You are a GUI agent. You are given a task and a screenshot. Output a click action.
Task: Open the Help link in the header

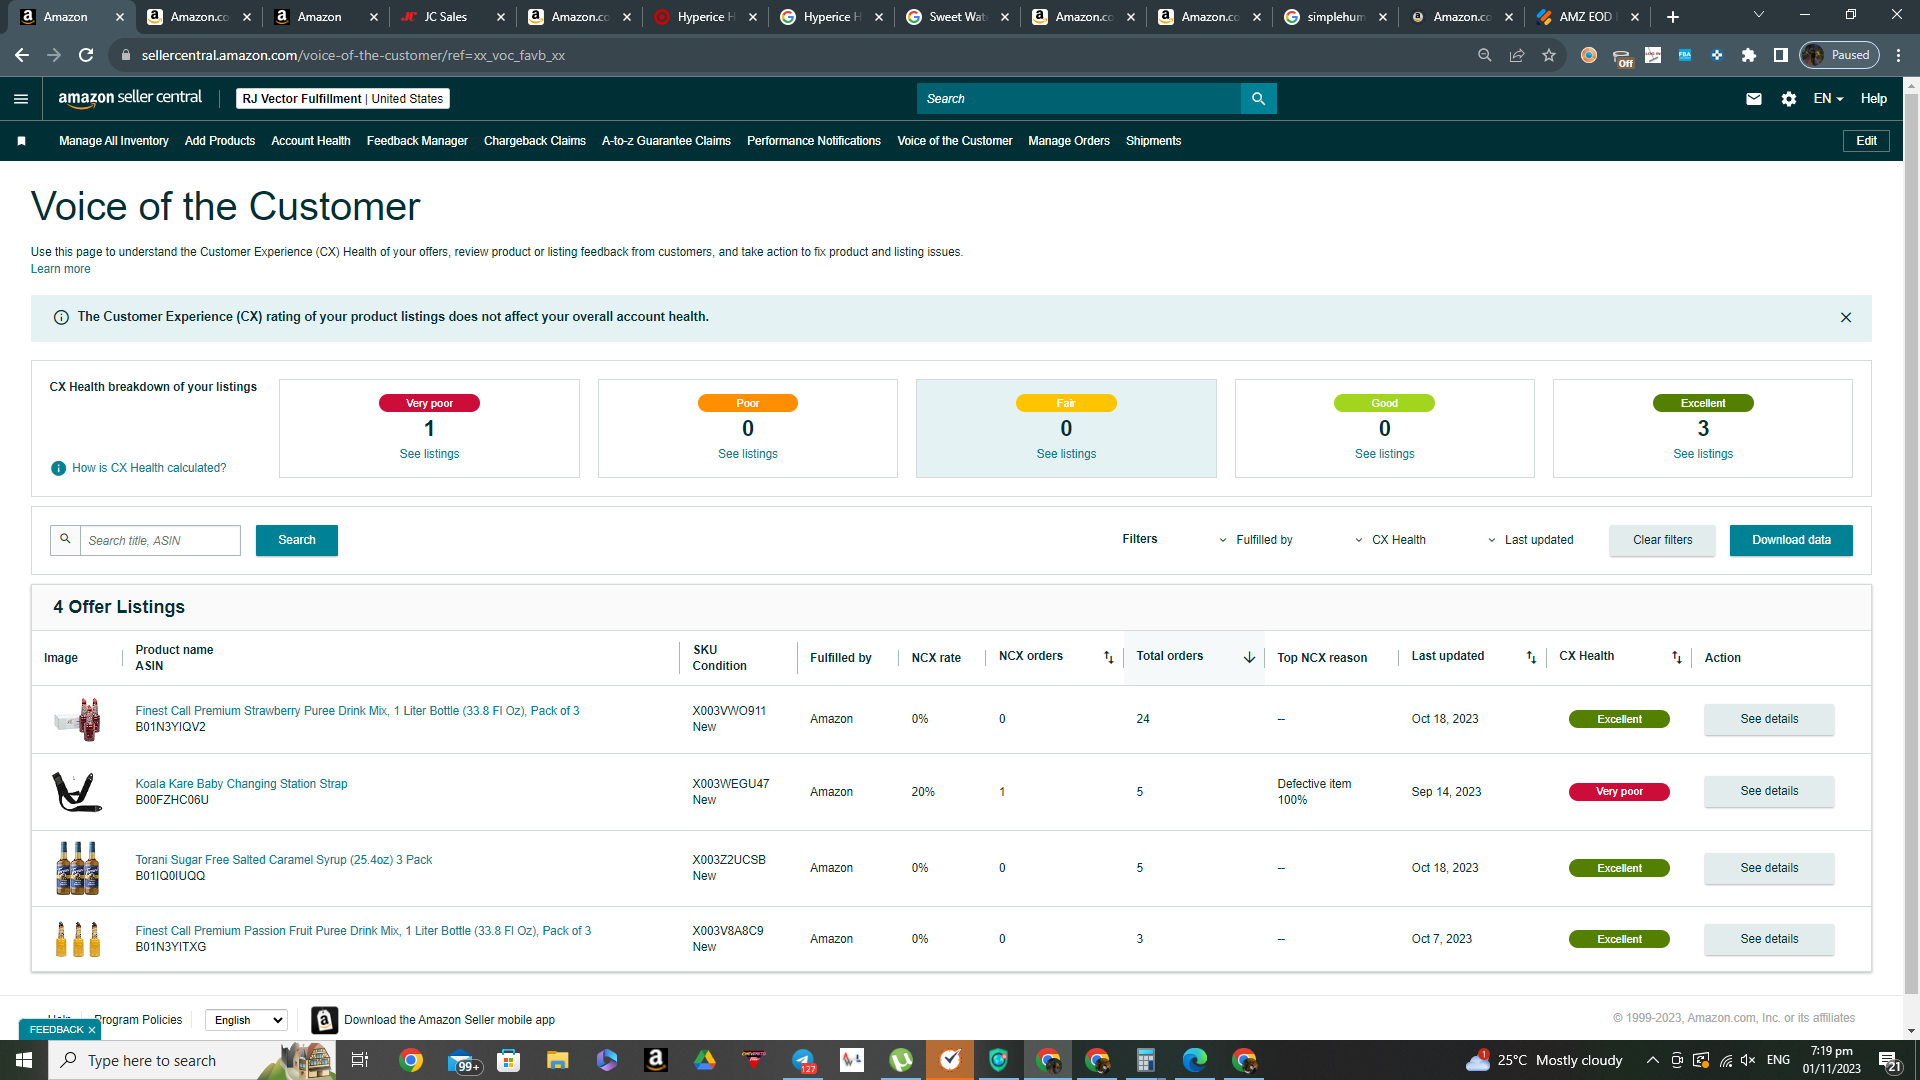tap(1874, 99)
